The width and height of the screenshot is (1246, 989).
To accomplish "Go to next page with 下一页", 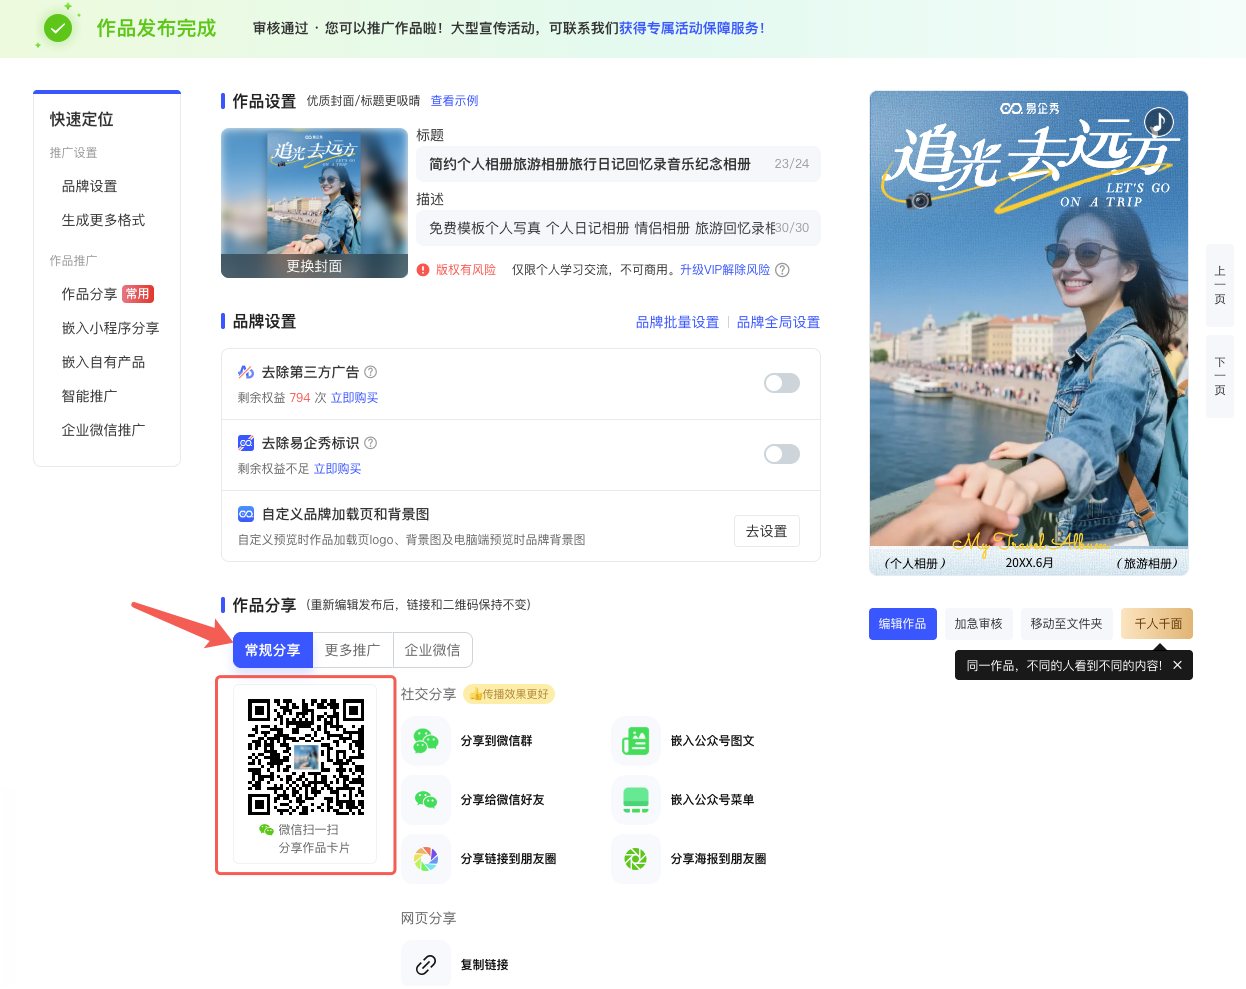I will [x=1219, y=377].
